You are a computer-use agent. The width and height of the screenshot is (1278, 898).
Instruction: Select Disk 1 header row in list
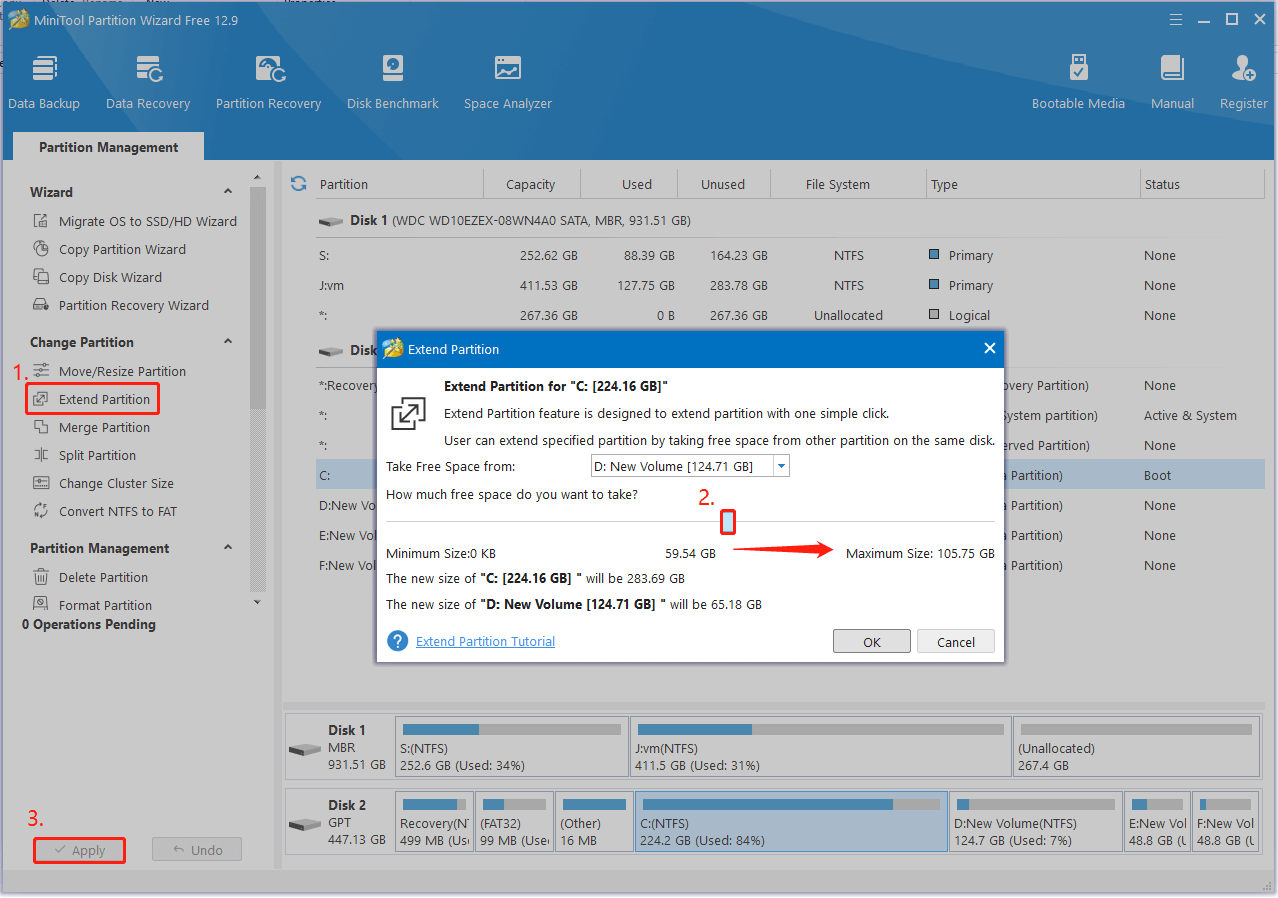pos(789,221)
